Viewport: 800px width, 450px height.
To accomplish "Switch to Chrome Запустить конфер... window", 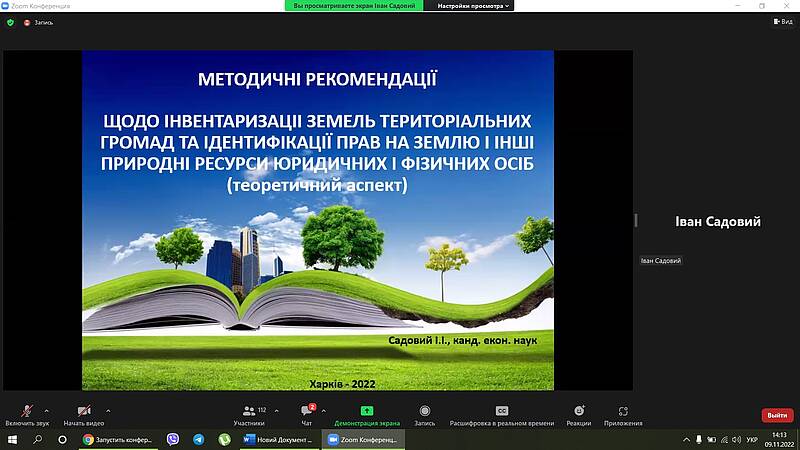I will [x=118, y=439].
